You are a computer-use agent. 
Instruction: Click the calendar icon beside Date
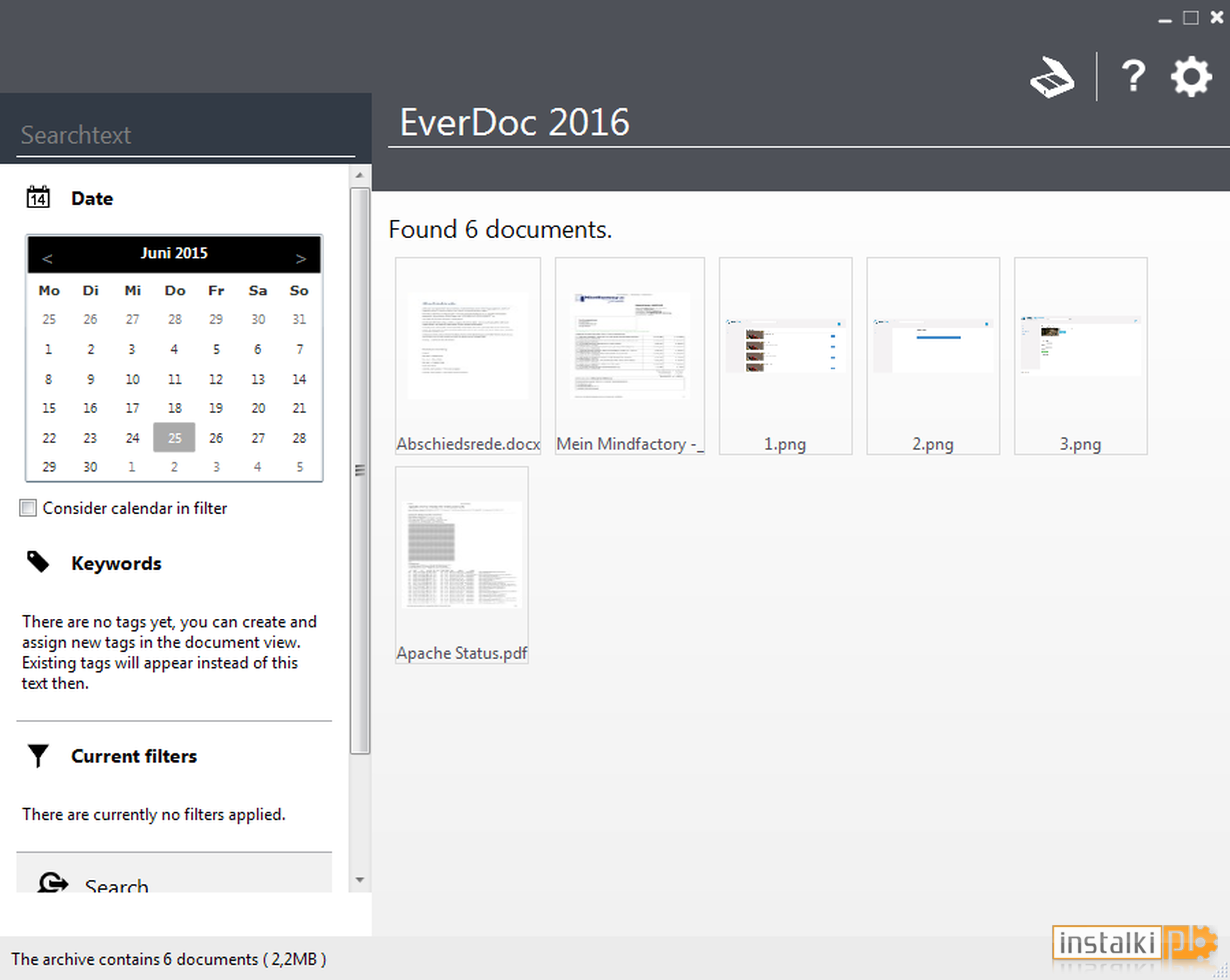point(38,197)
